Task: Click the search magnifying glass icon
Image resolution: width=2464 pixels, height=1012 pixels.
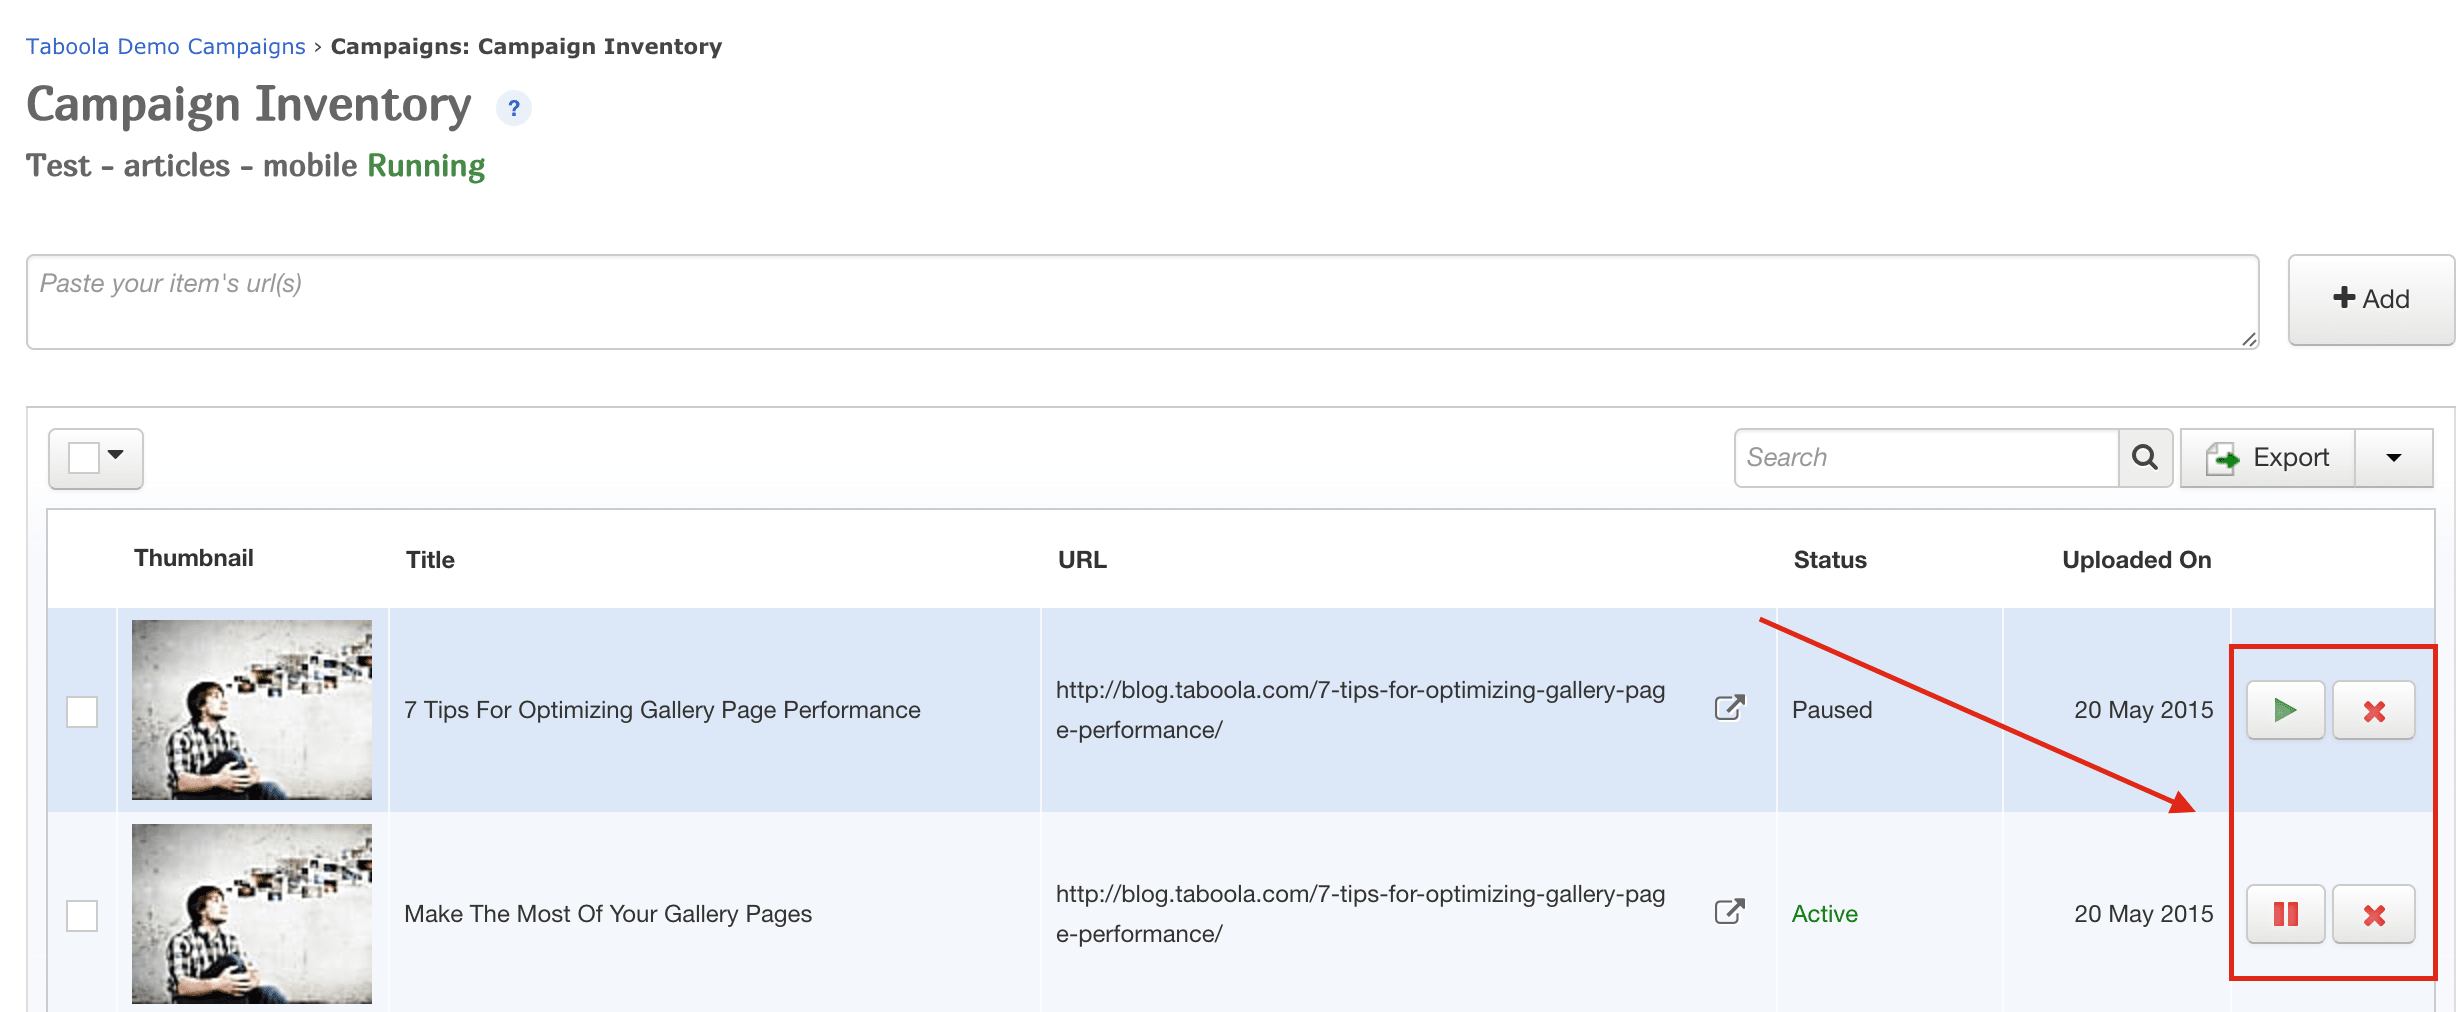Action: pyautogui.click(x=2145, y=457)
